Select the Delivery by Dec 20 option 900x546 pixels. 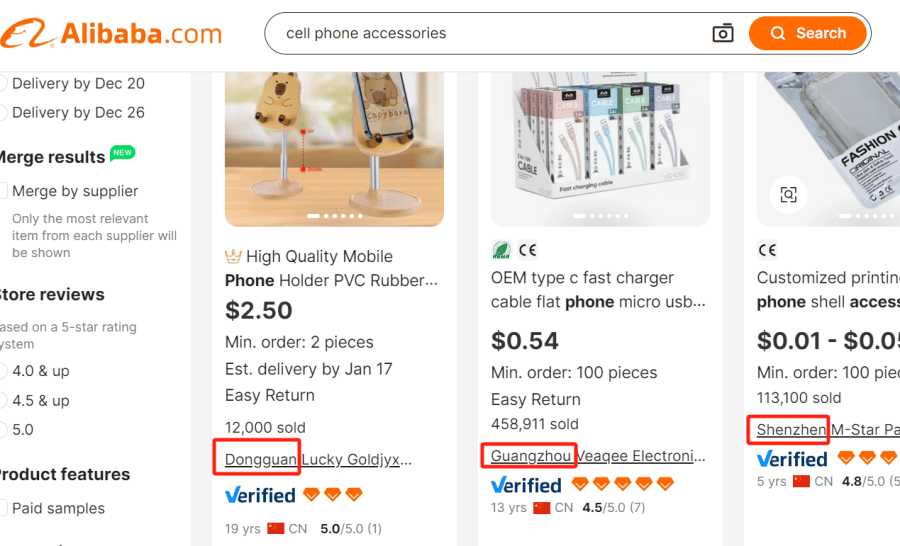tap(4, 84)
